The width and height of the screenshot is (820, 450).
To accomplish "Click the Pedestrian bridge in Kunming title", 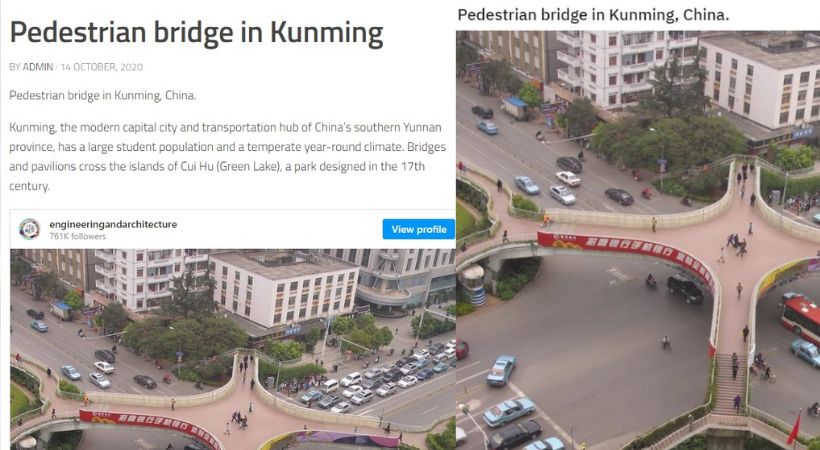I will tap(197, 33).
